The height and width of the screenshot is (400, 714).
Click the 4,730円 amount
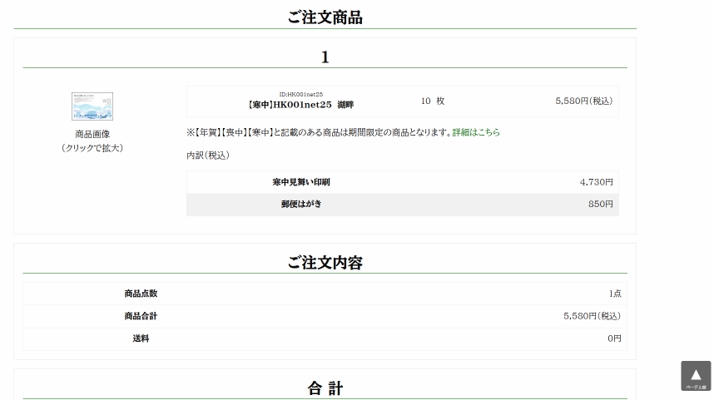(x=596, y=182)
